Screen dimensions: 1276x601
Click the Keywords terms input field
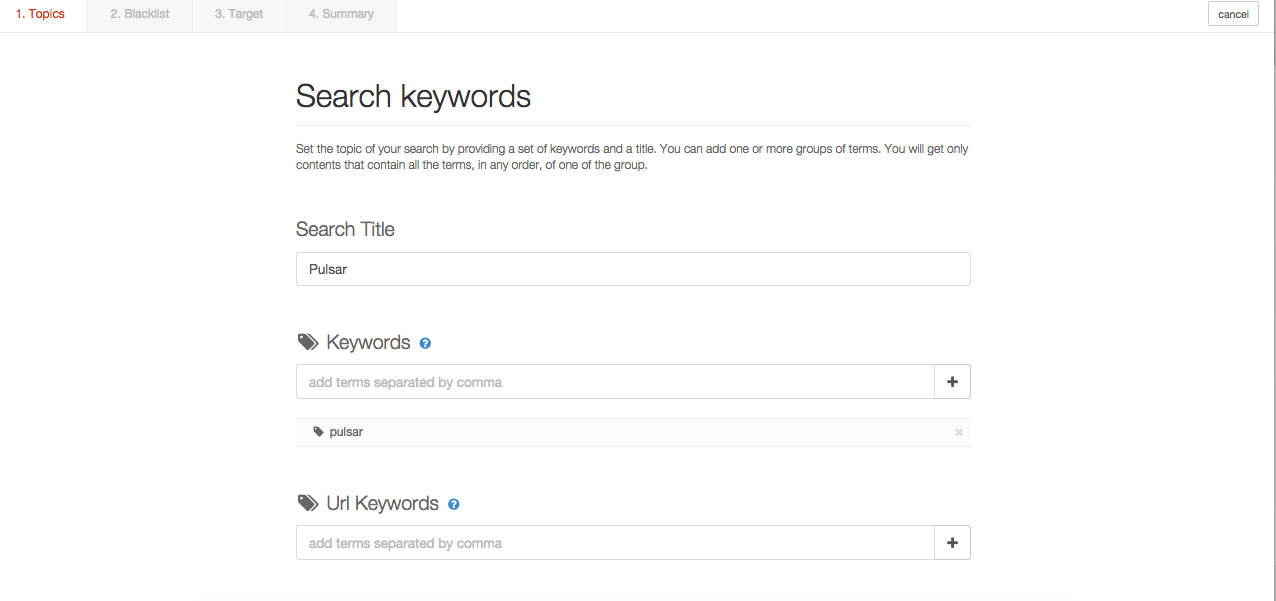tap(615, 382)
